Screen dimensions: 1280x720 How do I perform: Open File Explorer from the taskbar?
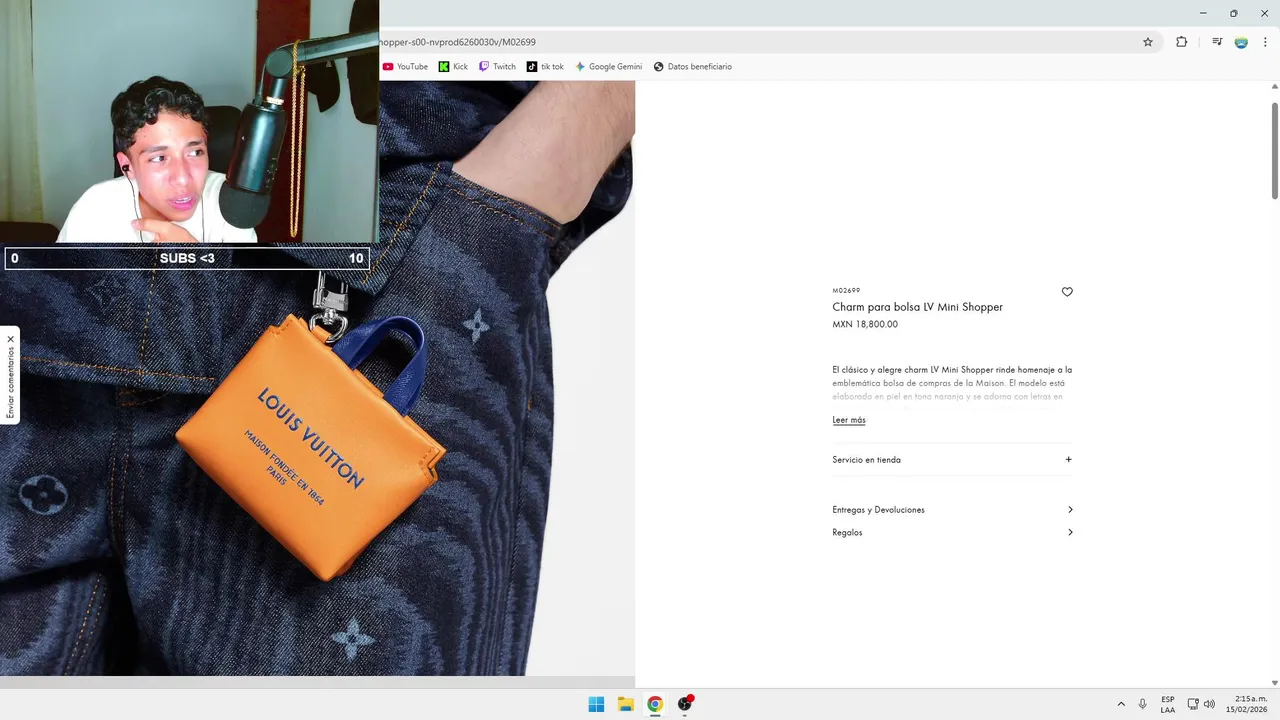(x=626, y=704)
